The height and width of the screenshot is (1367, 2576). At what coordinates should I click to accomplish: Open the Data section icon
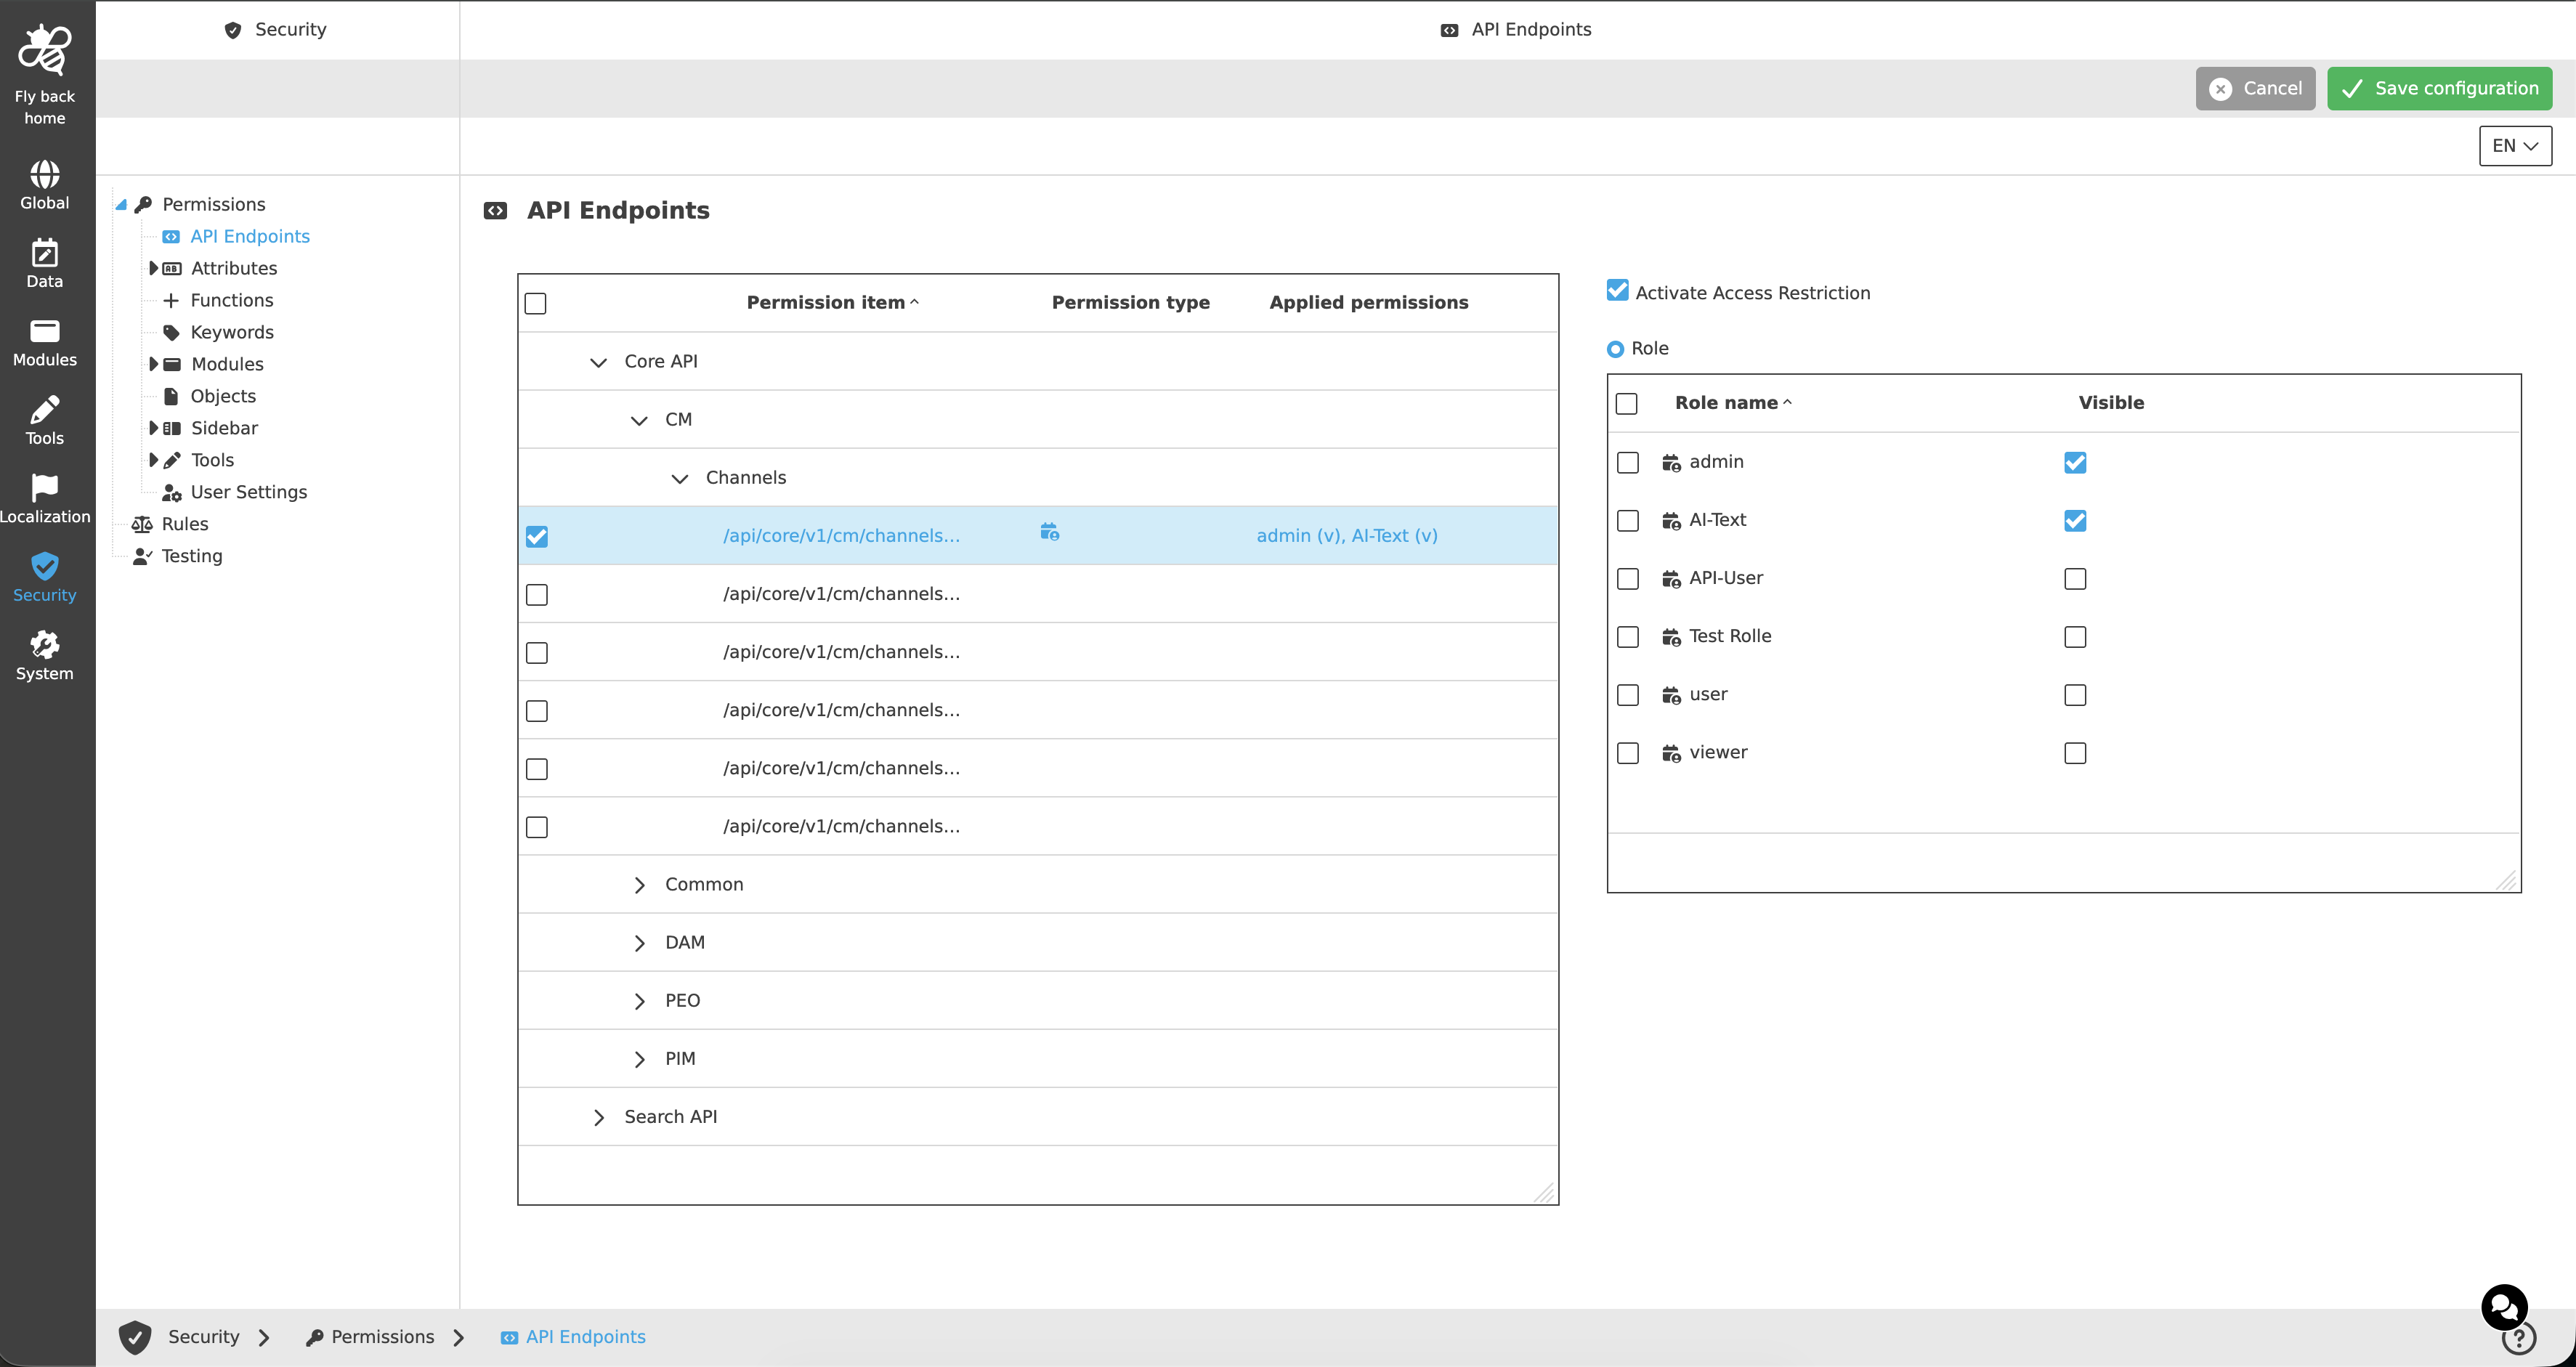click(x=45, y=252)
